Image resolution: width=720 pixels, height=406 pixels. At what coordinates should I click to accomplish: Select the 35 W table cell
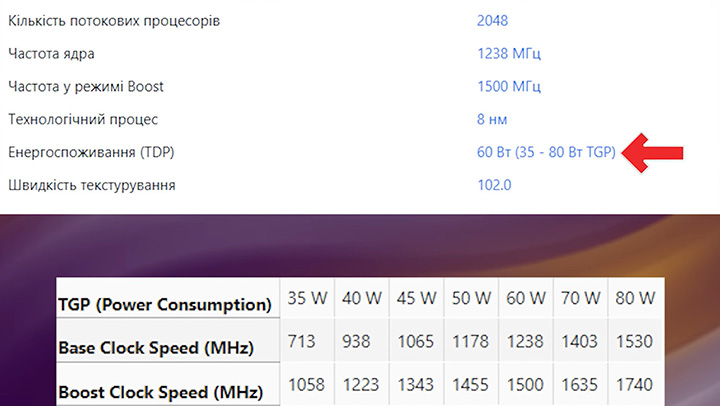point(307,299)
